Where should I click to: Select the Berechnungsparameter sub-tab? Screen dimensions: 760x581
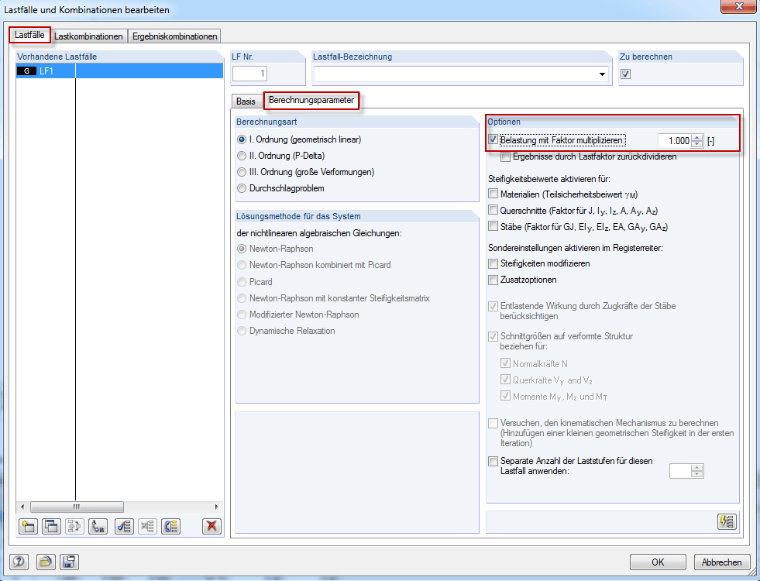coord(311,100)
